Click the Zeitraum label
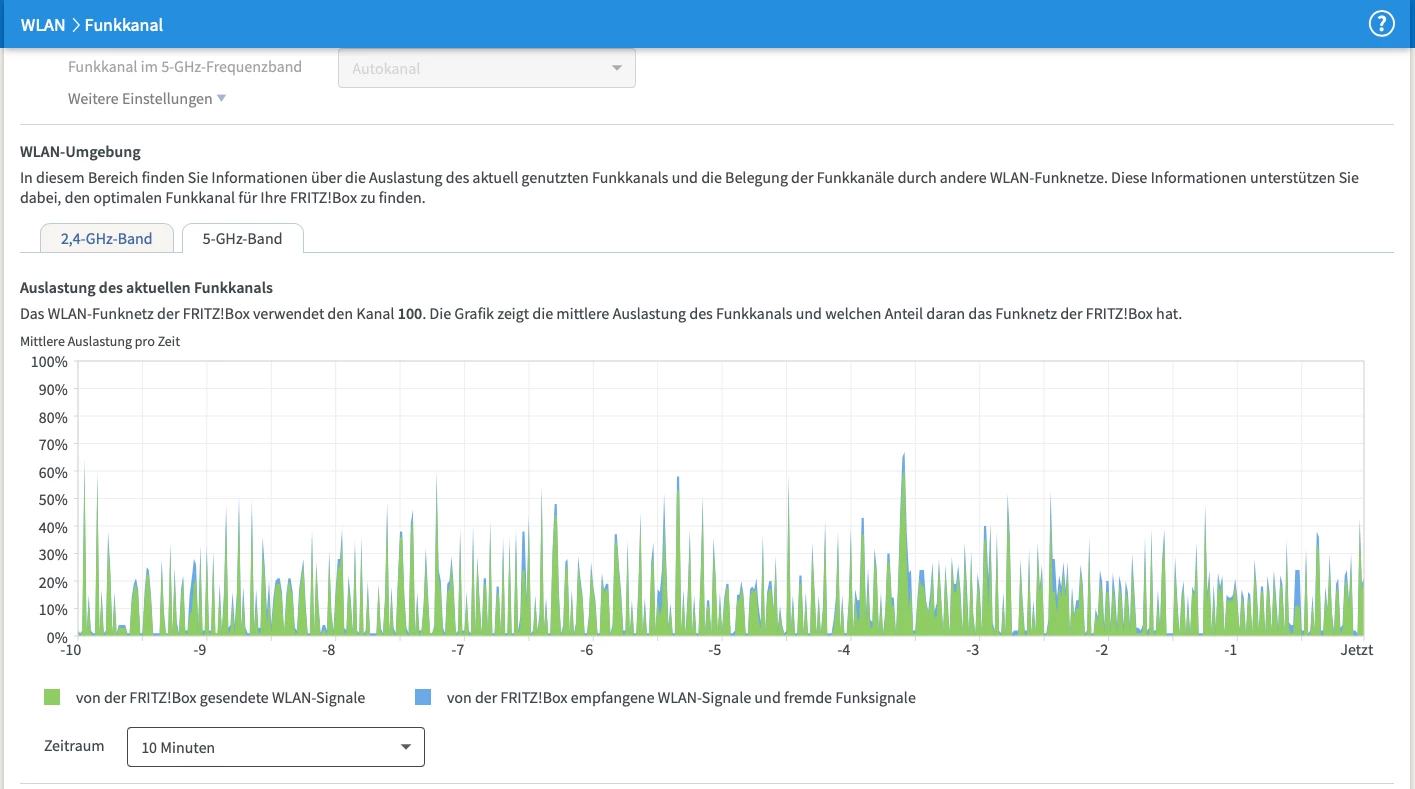This screenshot has width=1415, height=789. (74, 746)
